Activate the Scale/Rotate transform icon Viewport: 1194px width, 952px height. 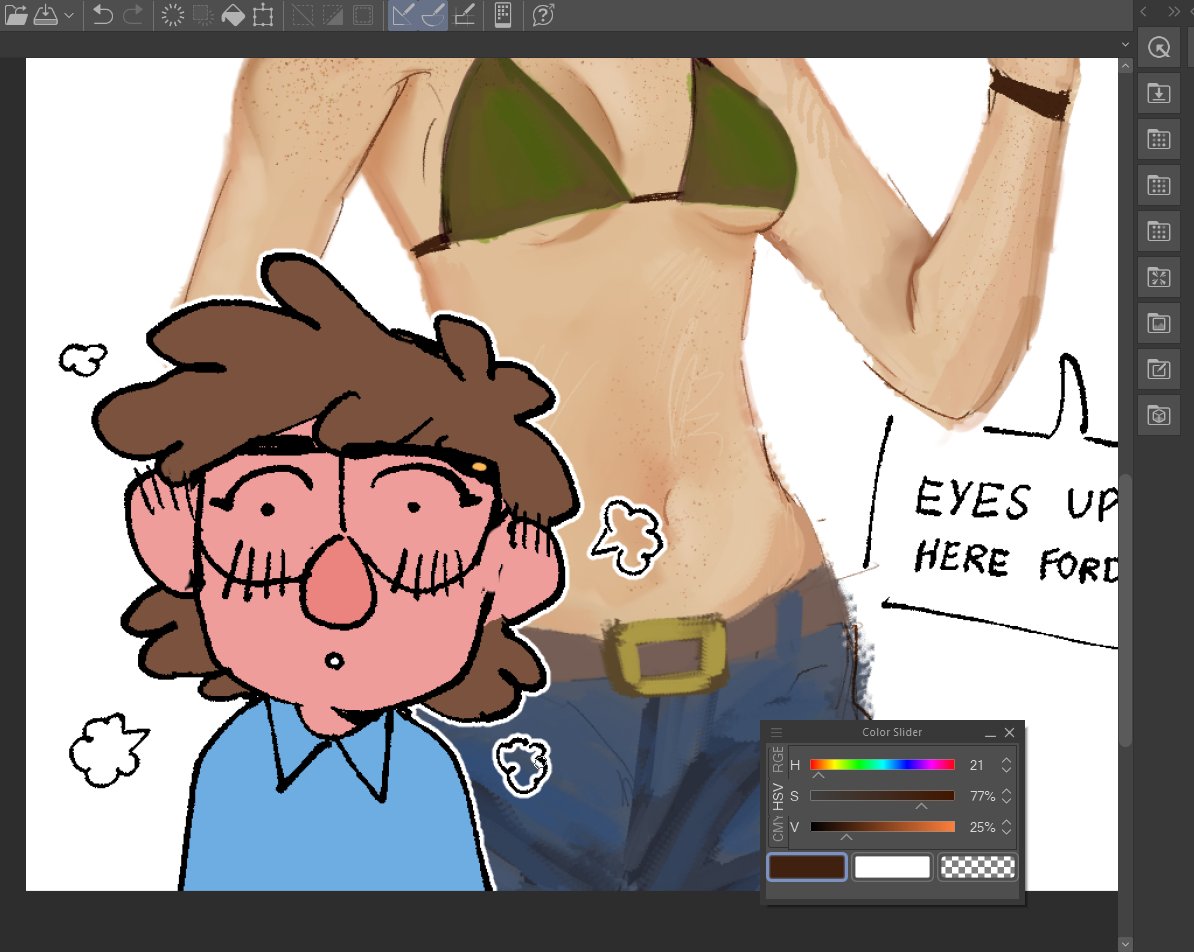263,14
